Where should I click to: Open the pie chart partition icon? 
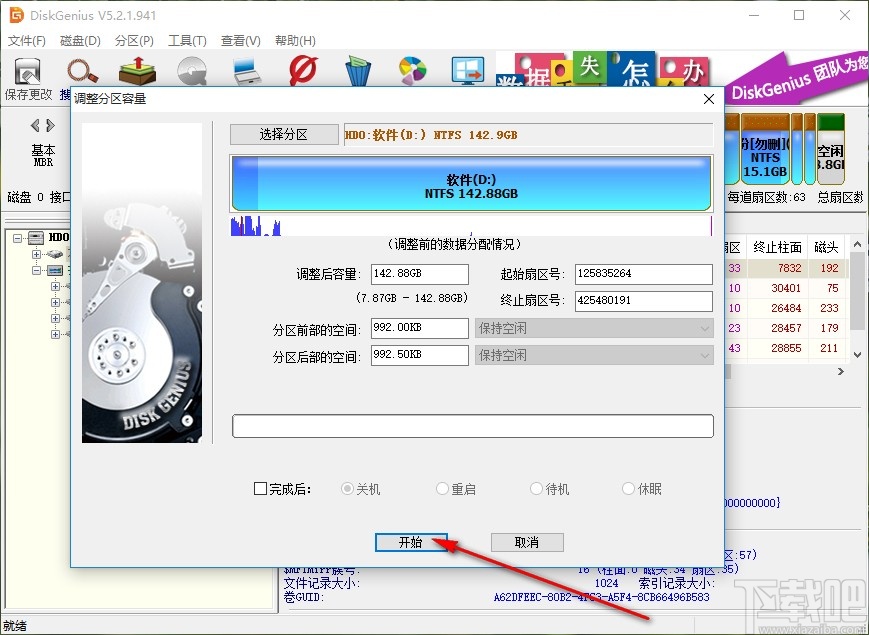[x=412, y=71]
